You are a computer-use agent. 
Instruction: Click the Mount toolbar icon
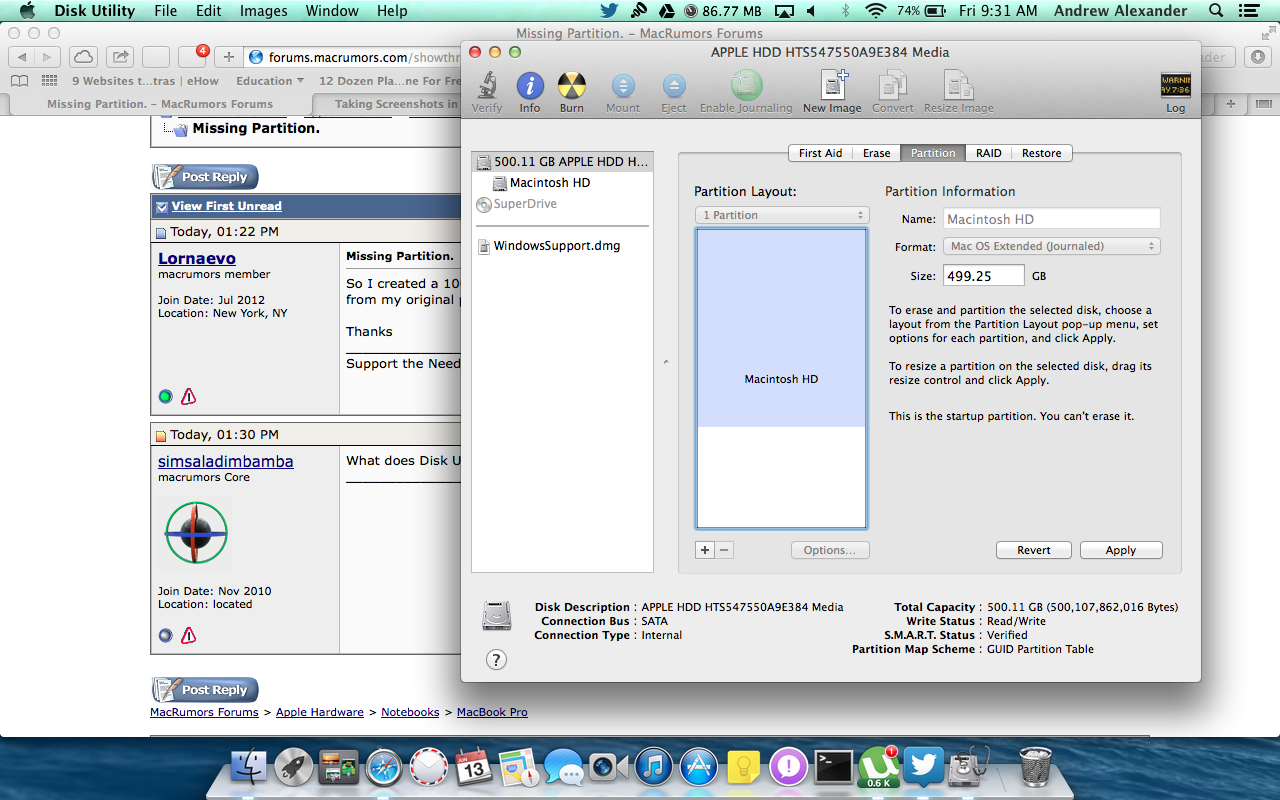tap(623, 86)
